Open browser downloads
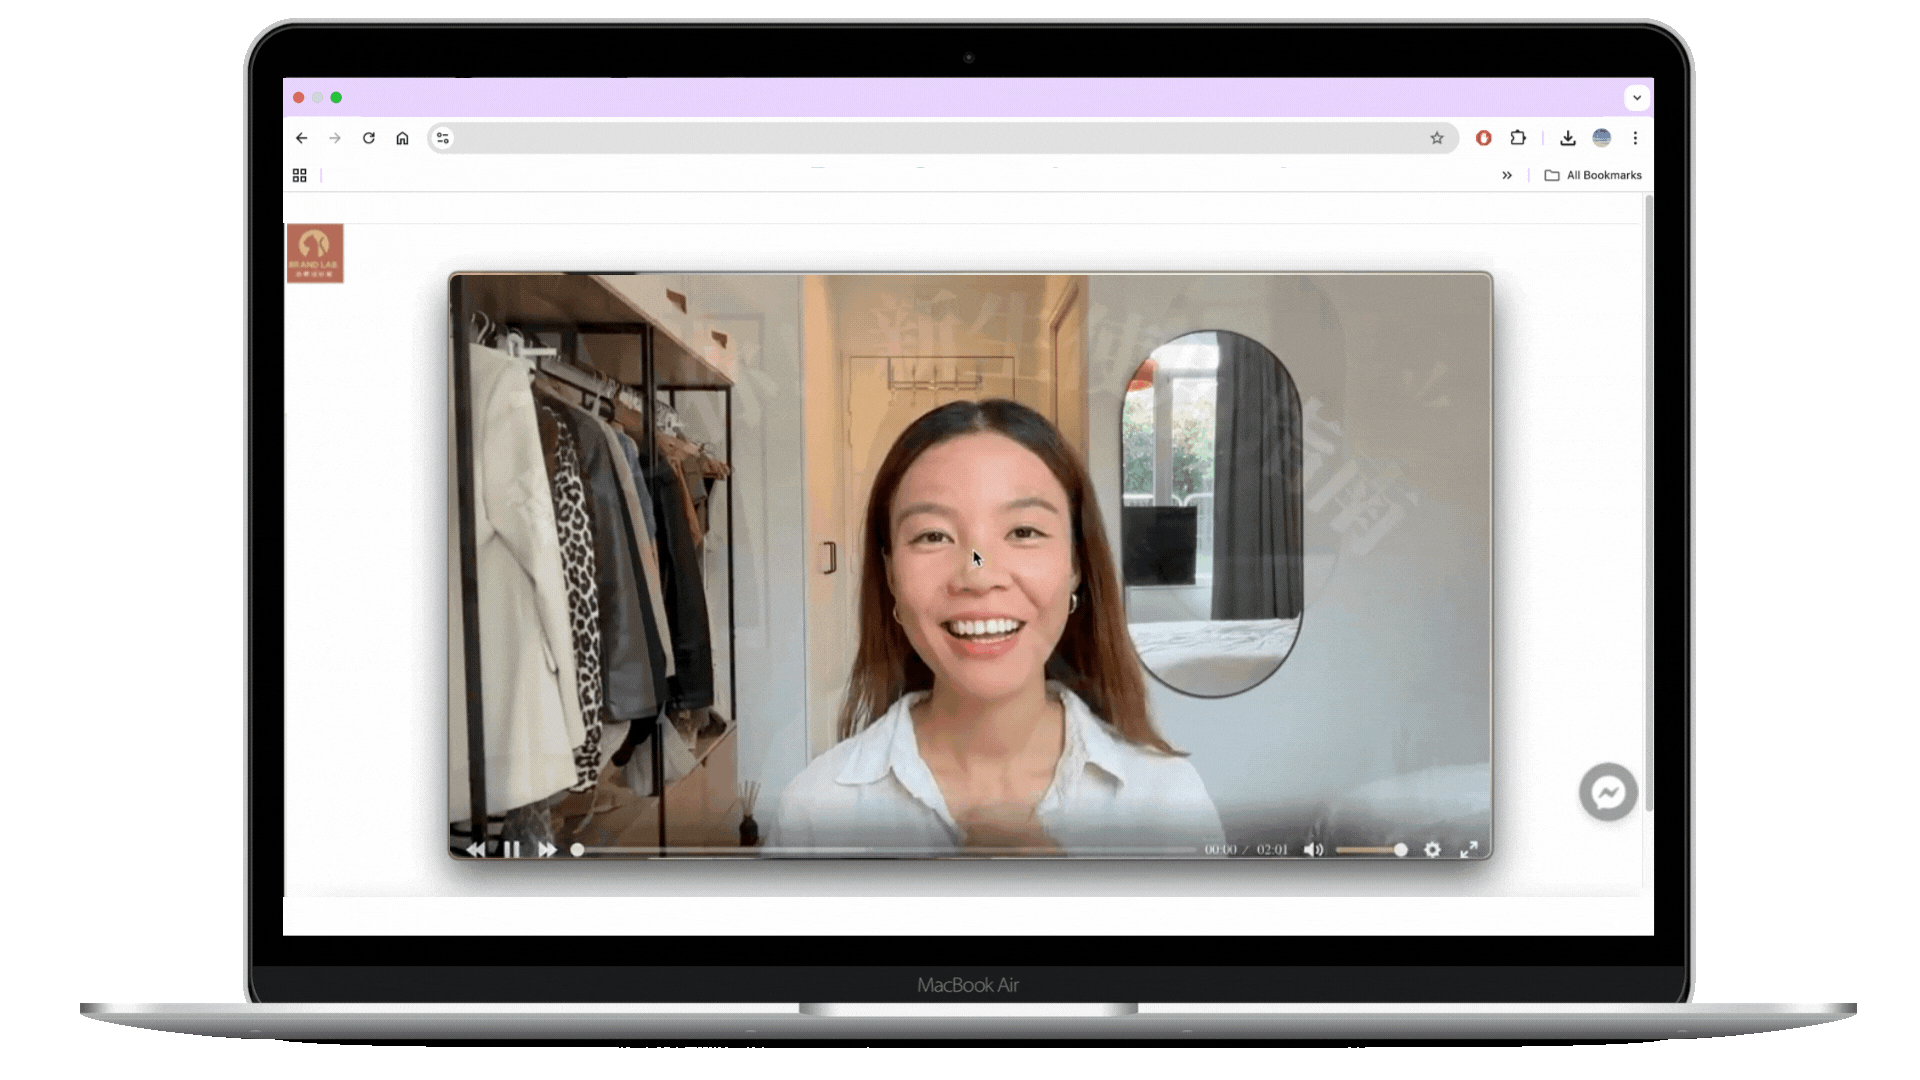The height and width of the screenshot is (1080, 1920). pos(1568,138)
